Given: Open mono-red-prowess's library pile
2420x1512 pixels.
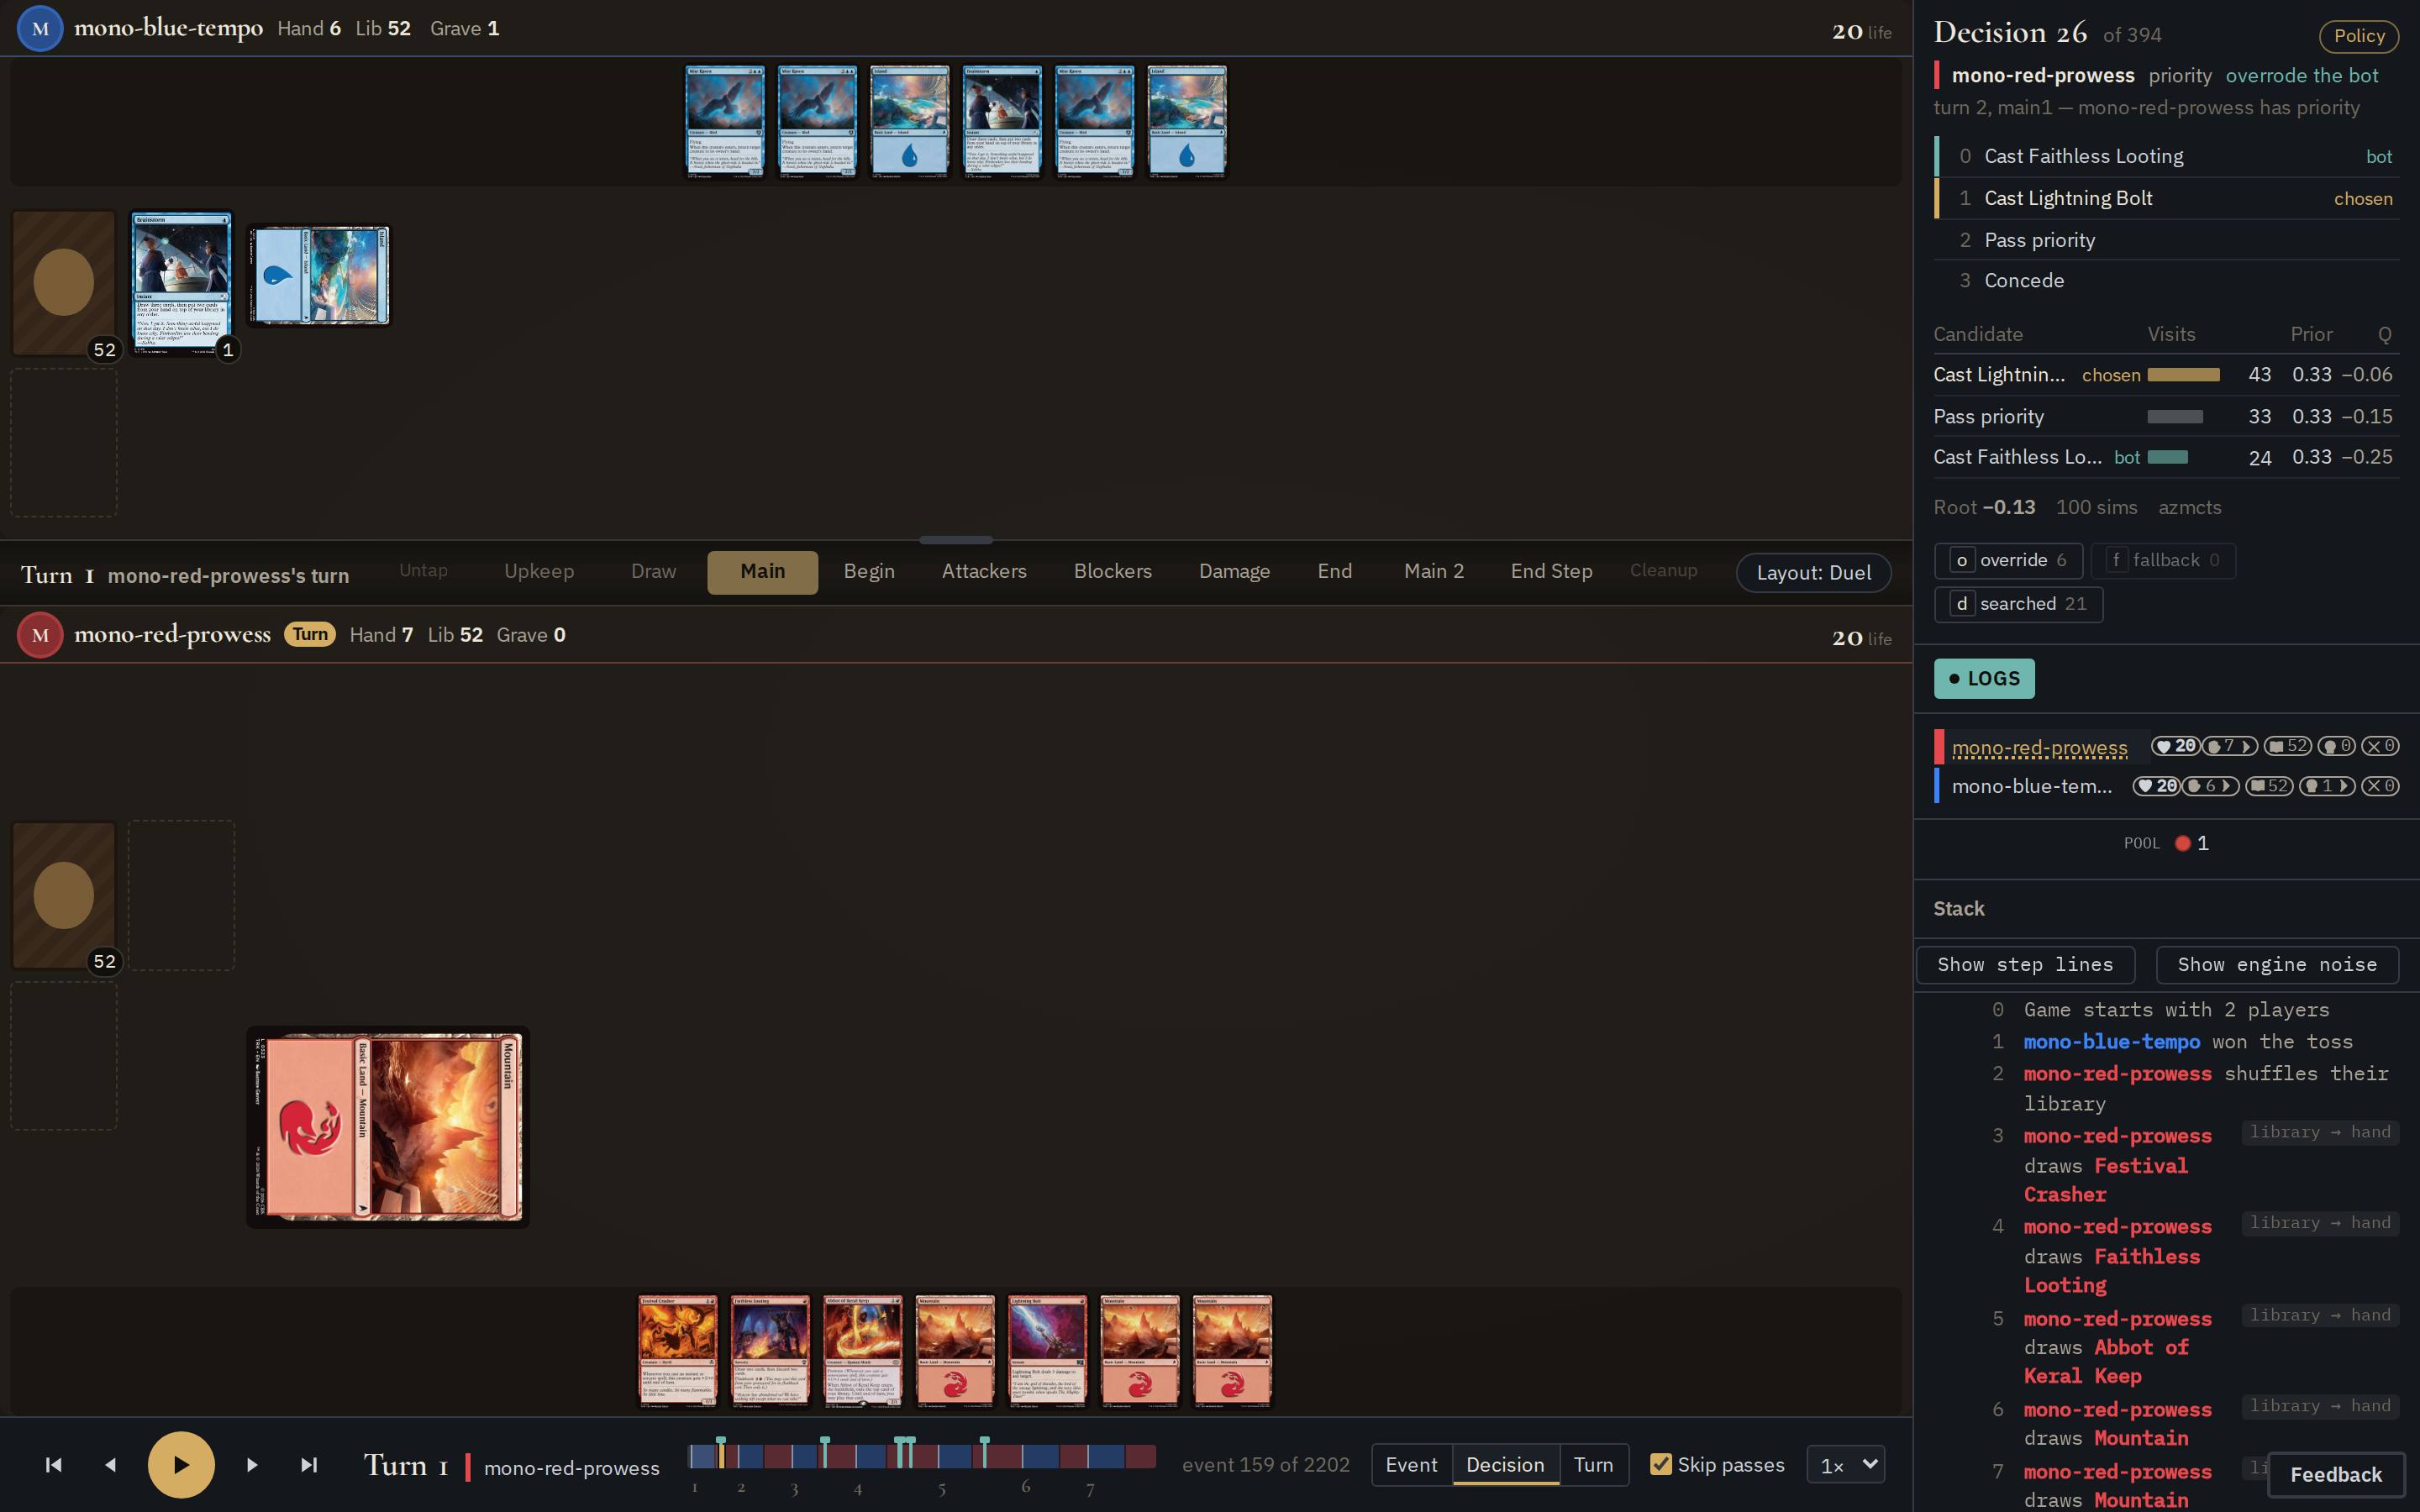Looking at the screenshot, I should pyautogui.click(x=64, y=895).
